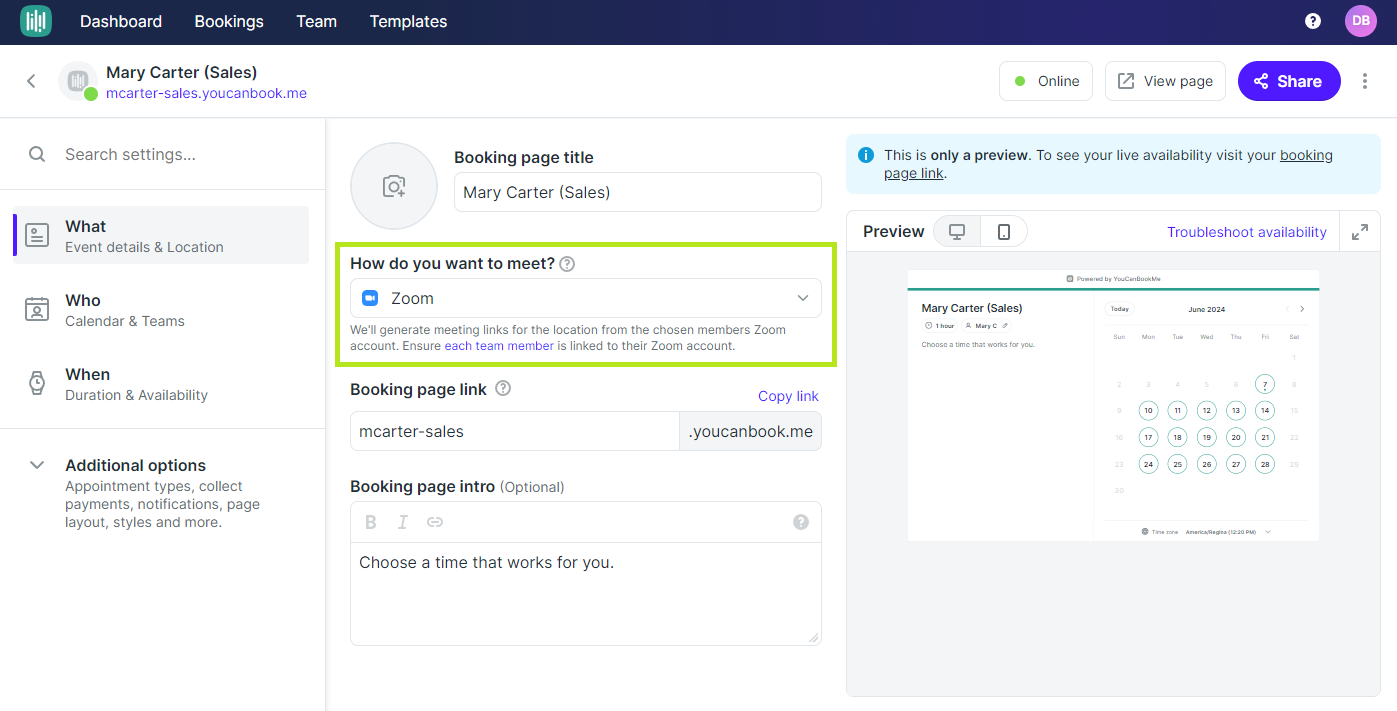Click the Today button in preview calendar
Viewport: 1397px width, 711px height.
1120,309
